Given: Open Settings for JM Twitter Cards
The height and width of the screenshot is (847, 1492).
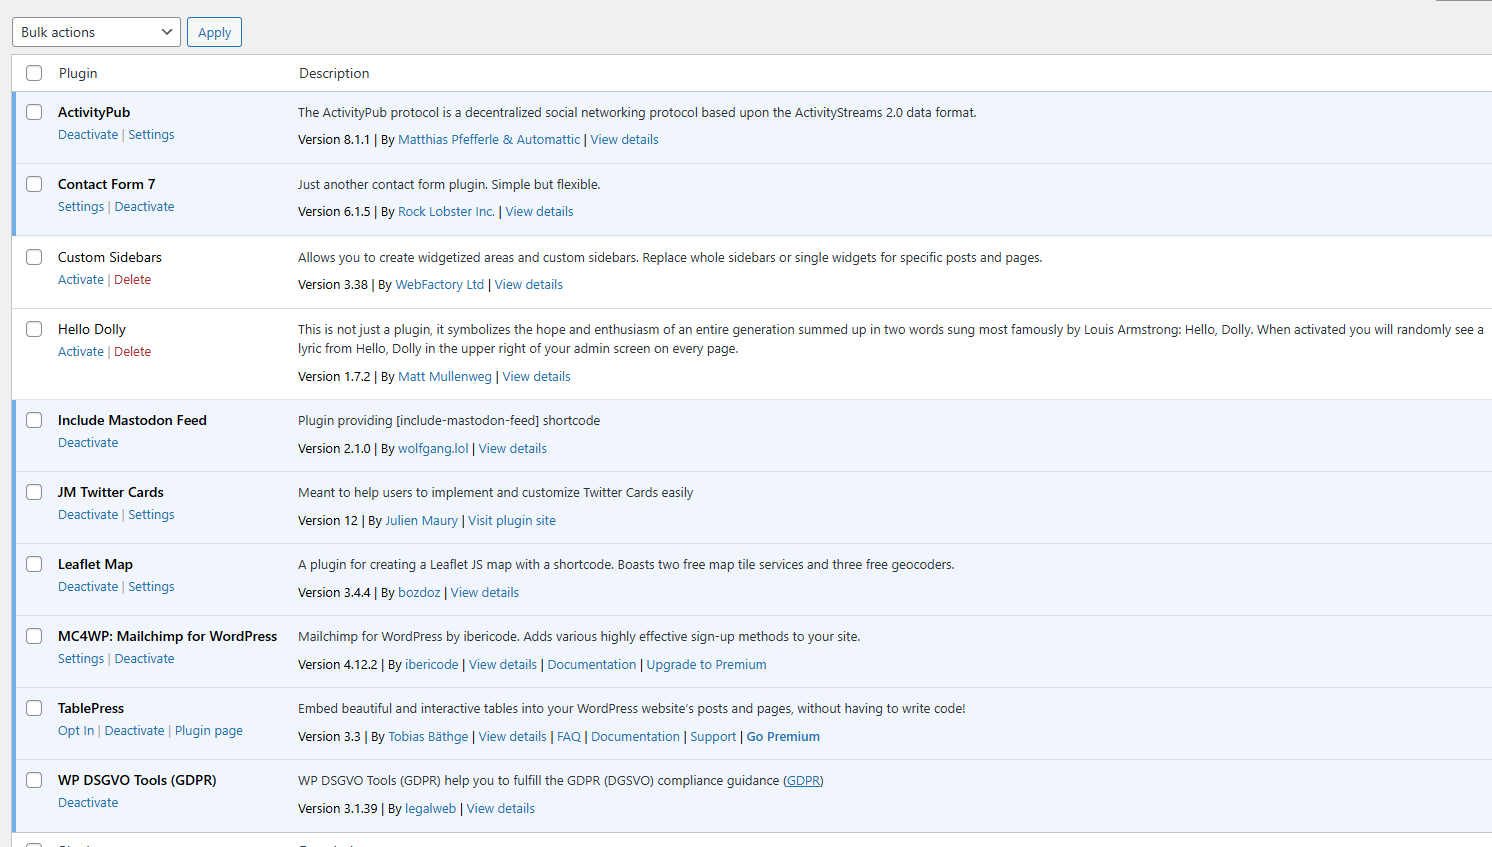Looking at the screenshot, I should click(x=151, y=515).
